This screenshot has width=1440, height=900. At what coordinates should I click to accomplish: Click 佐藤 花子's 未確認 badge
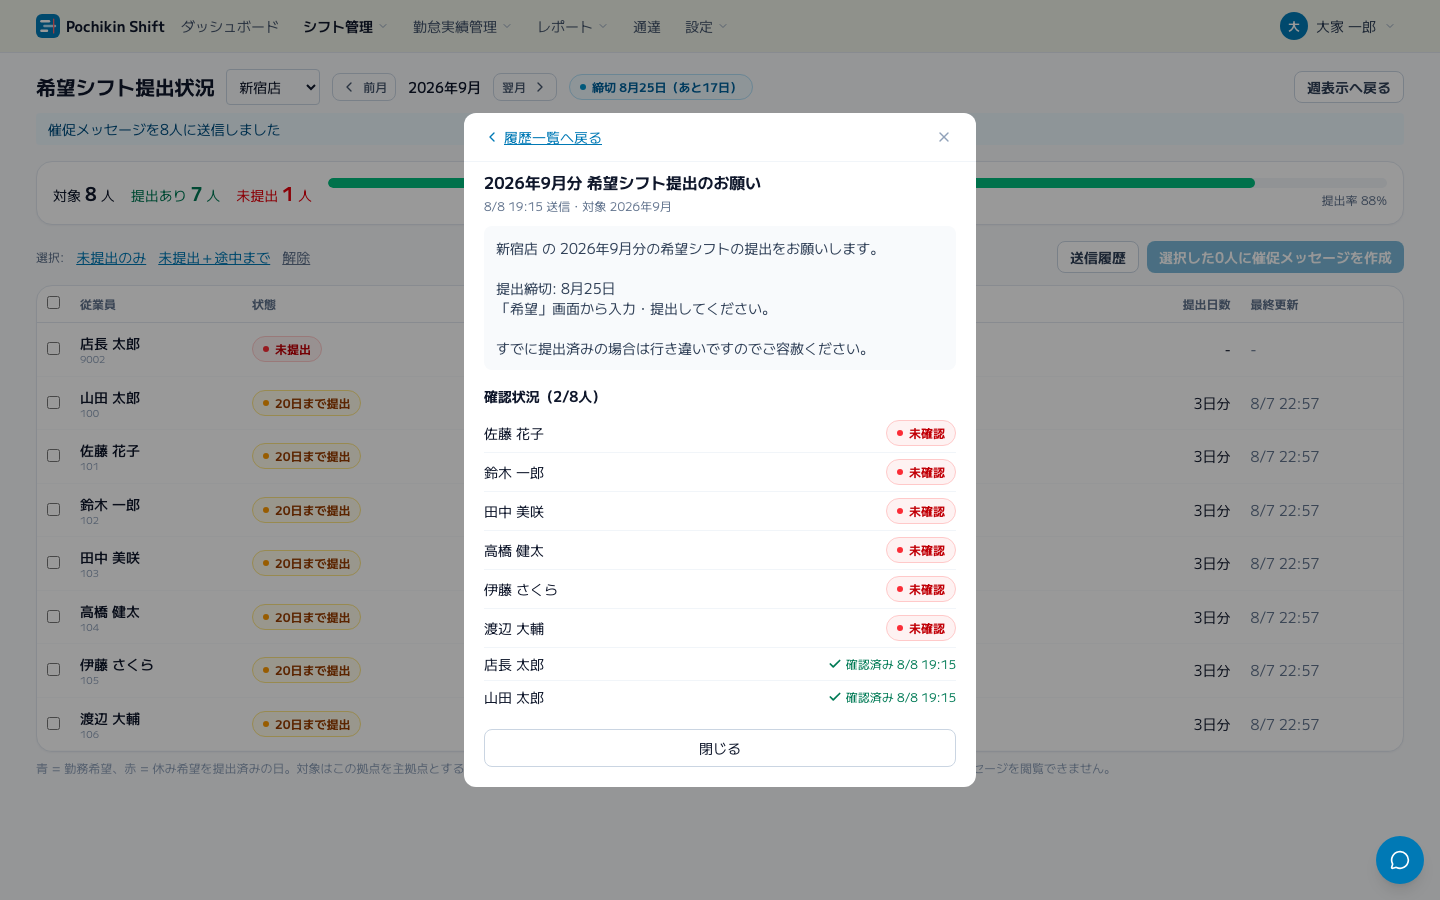click(x=921, y=433)
